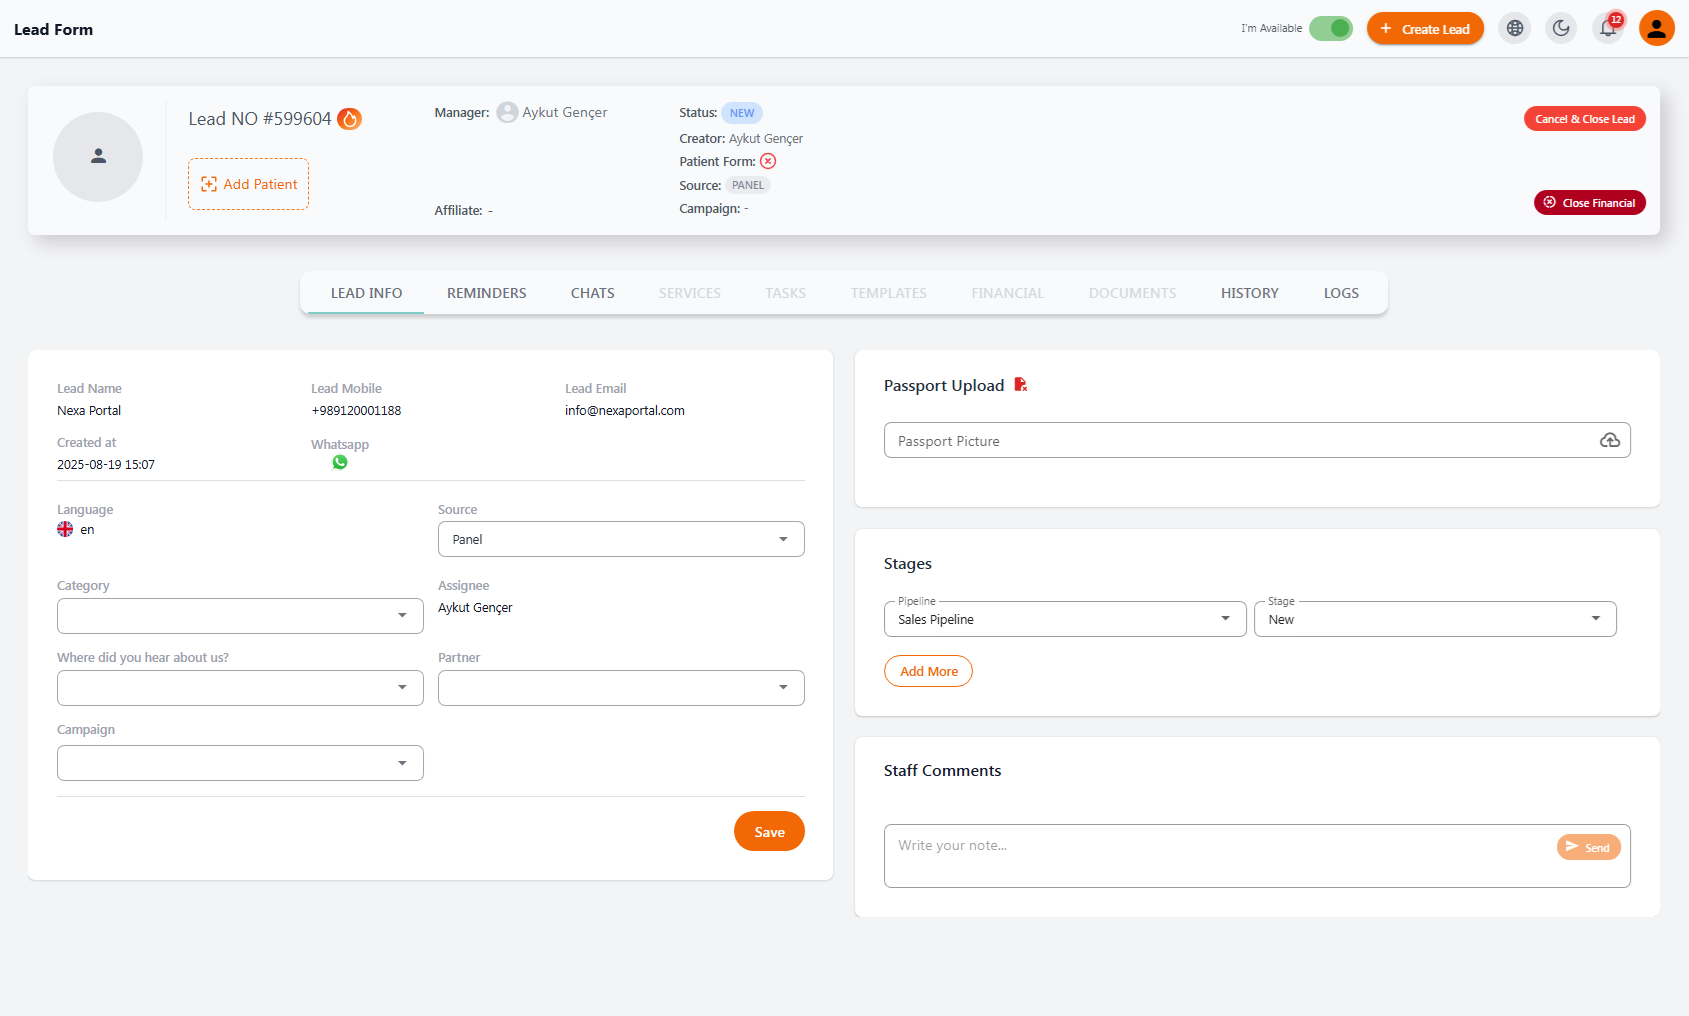This screenshot has height=1016, width=1689.
Task: Click the UK flag language icon
Action: [65, 529]
